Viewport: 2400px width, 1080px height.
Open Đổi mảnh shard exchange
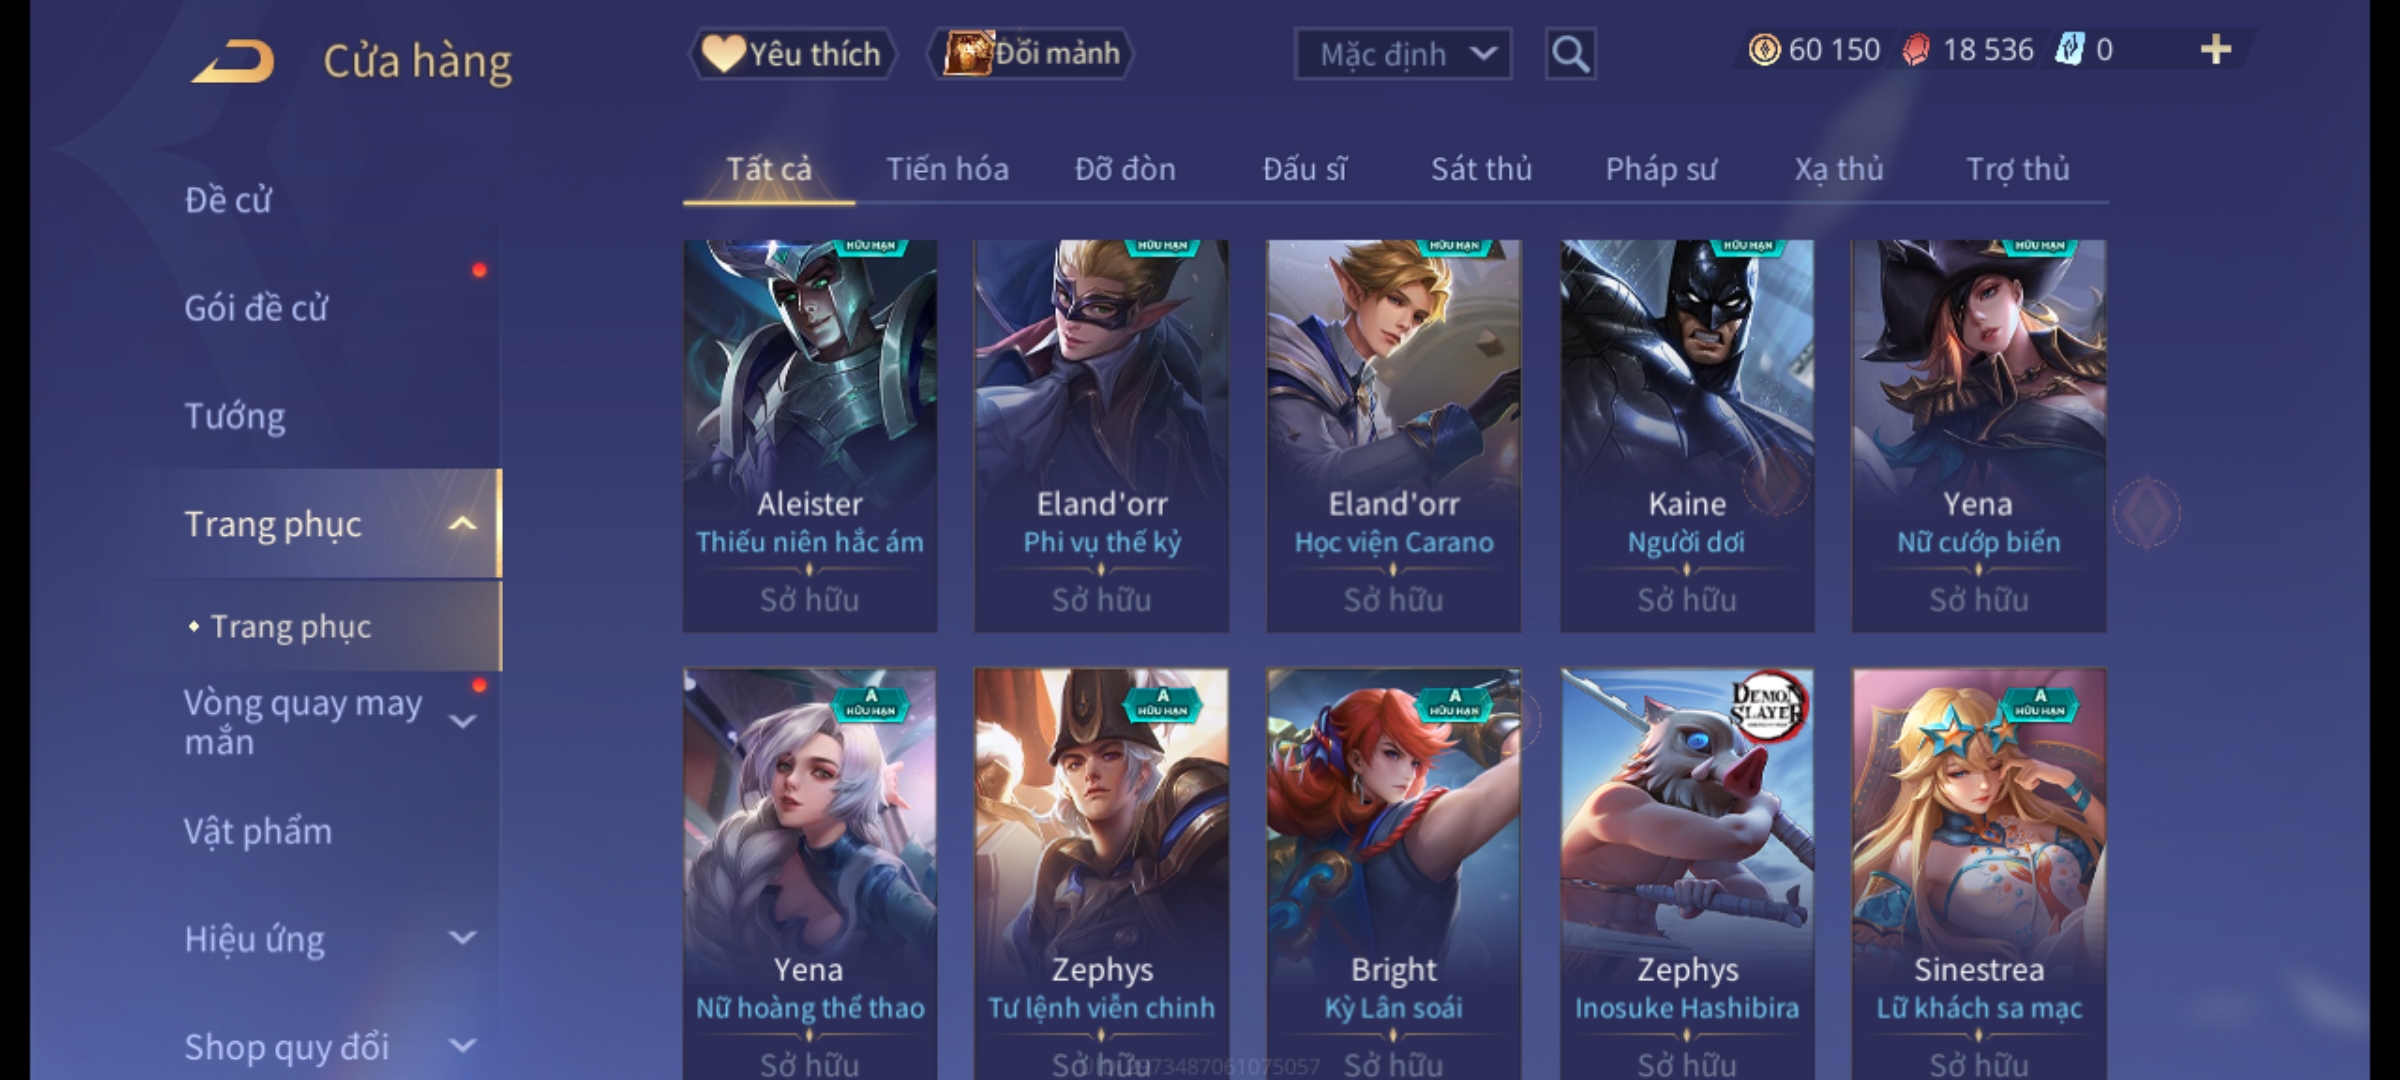tap(1031, 54)
